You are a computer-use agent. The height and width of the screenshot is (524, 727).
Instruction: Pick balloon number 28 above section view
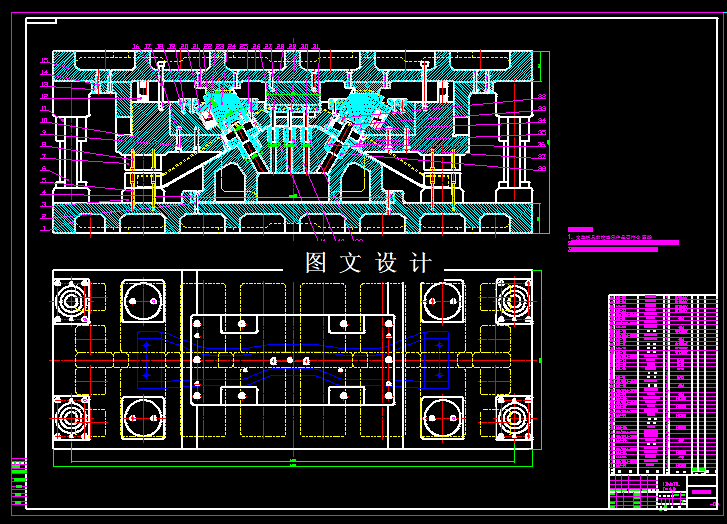(281, 46)
